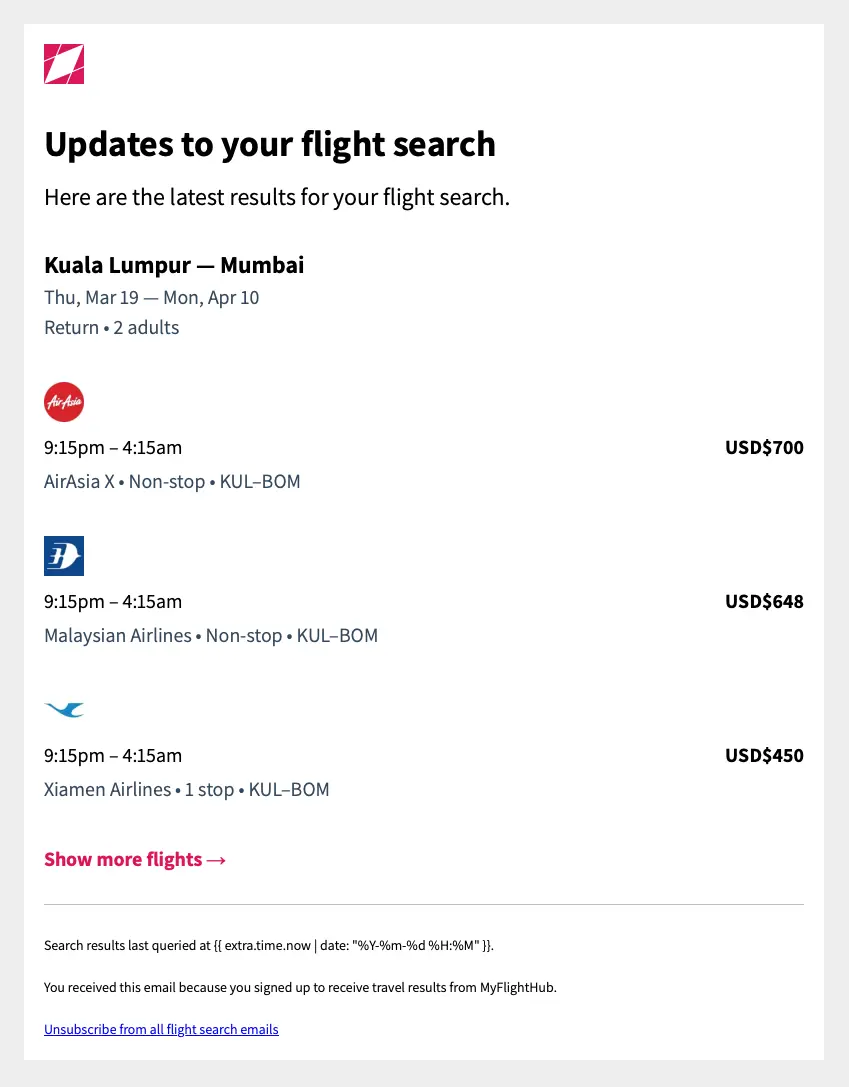This screenshot has height=1087, width=849.
Task: Click the Kuala Lumpur — Mumbai route heading
Action: click(x=173, y=264)
